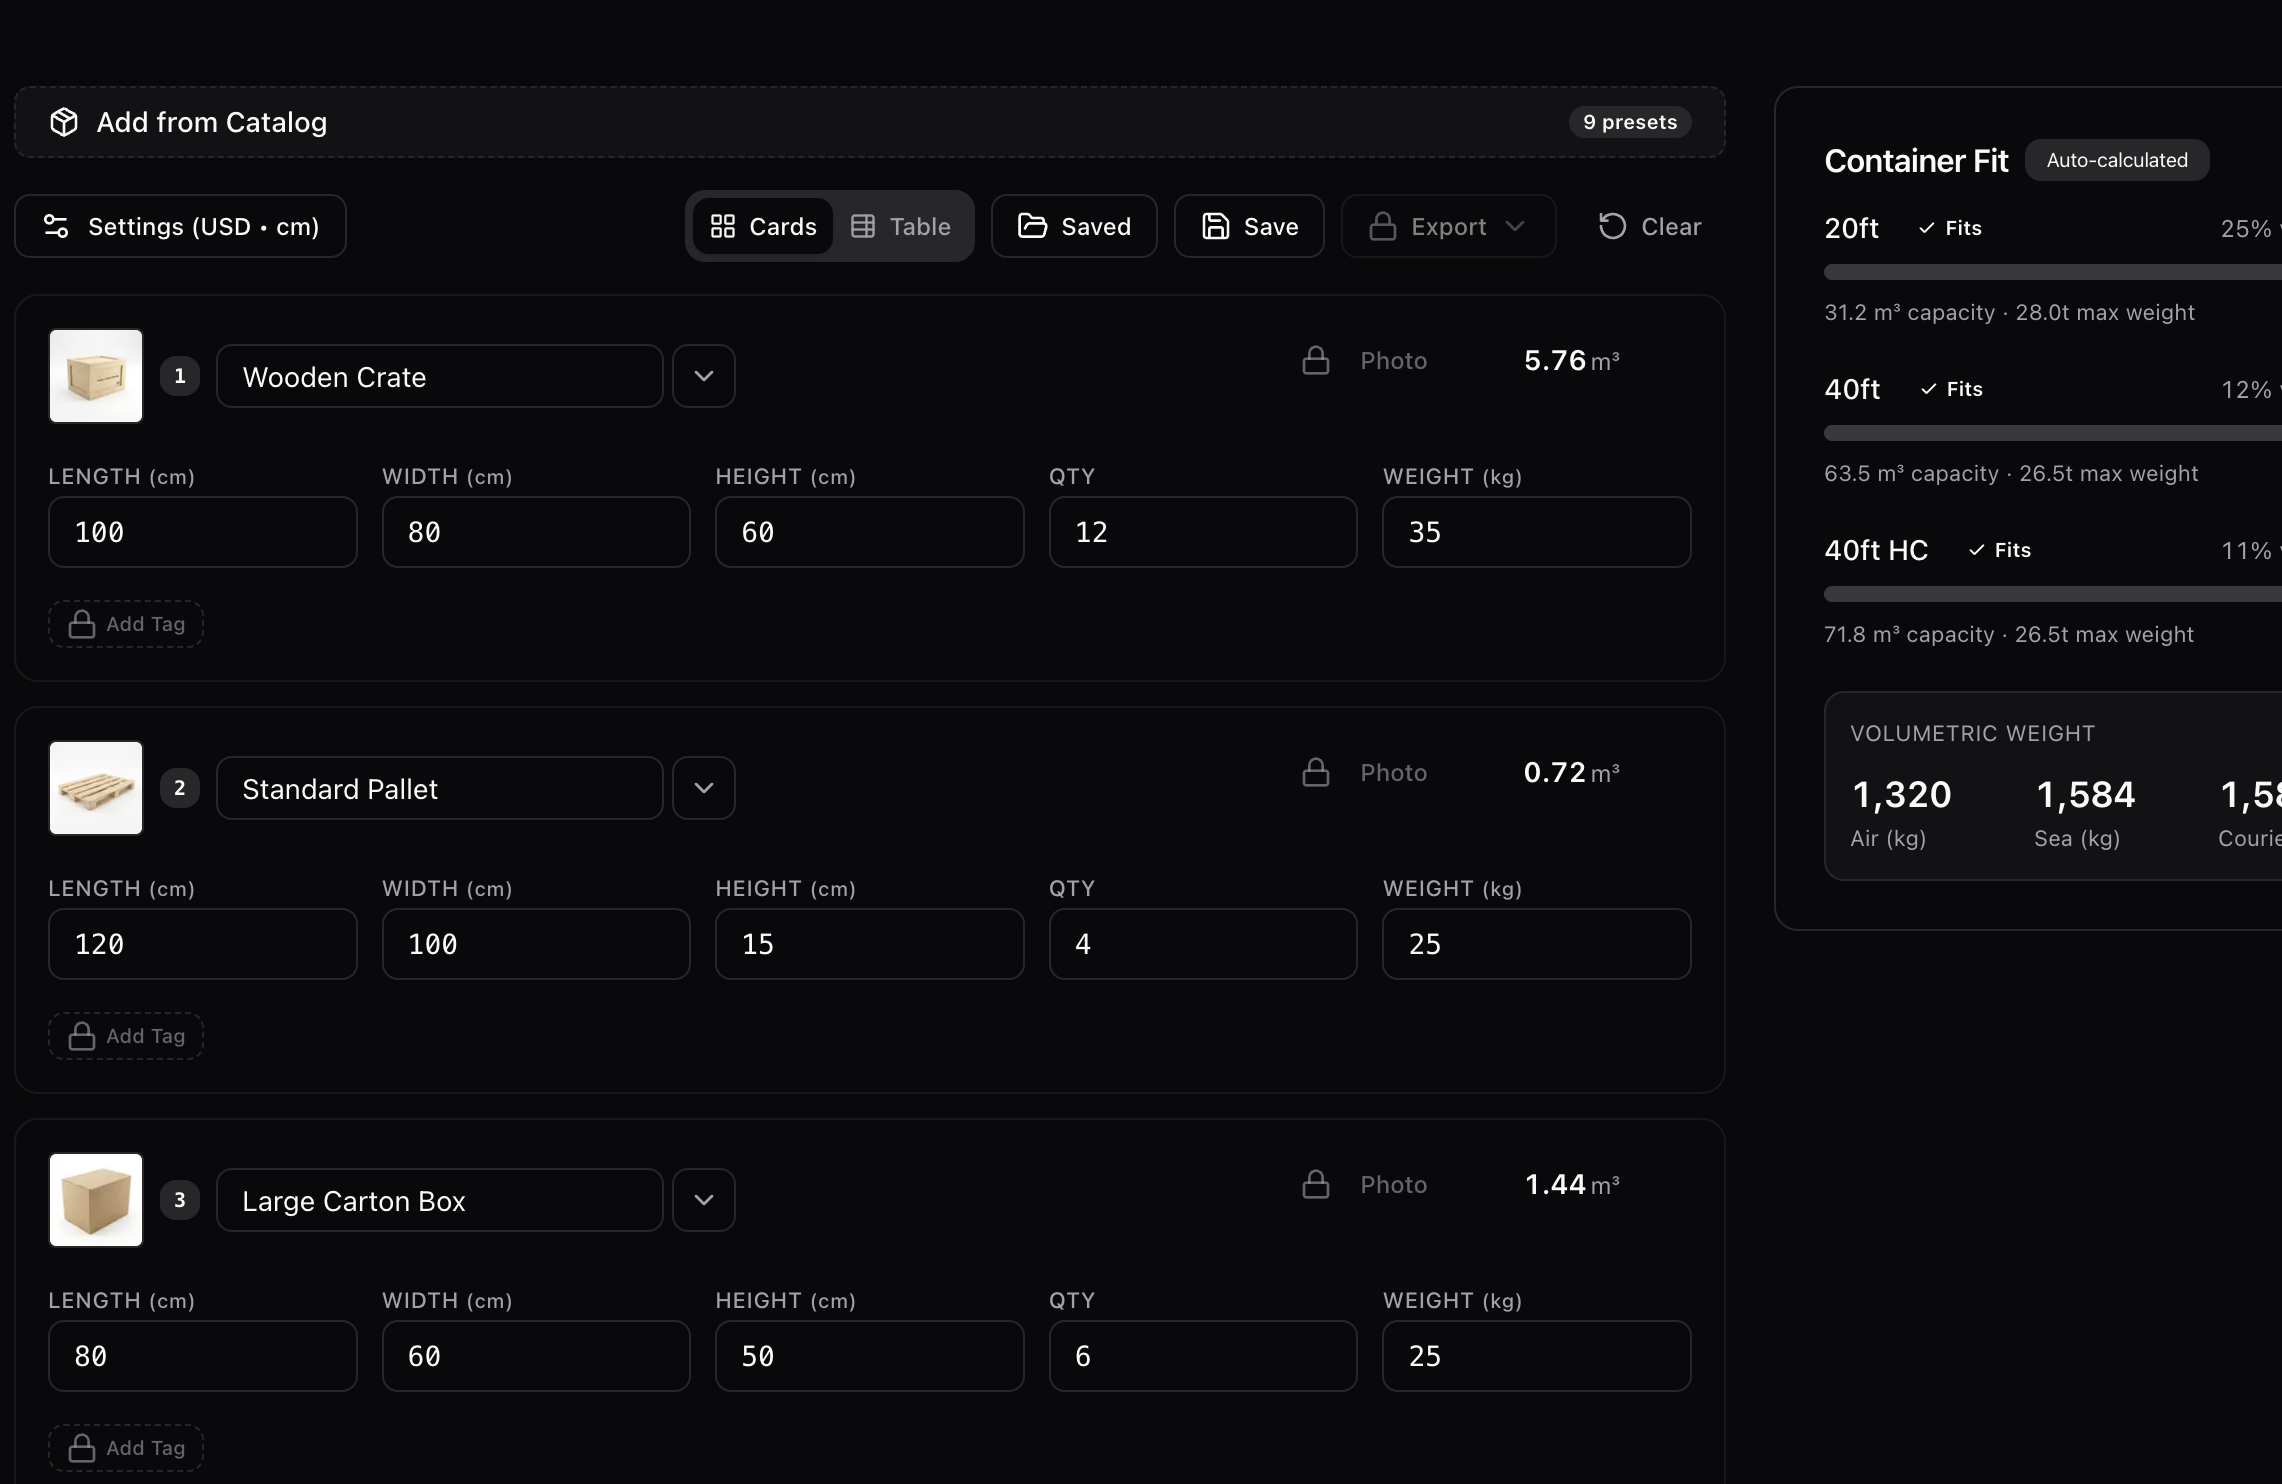Screen dimensions: 2282x1484
Task: Click the Save disk icon
Action: (1216, 226)
